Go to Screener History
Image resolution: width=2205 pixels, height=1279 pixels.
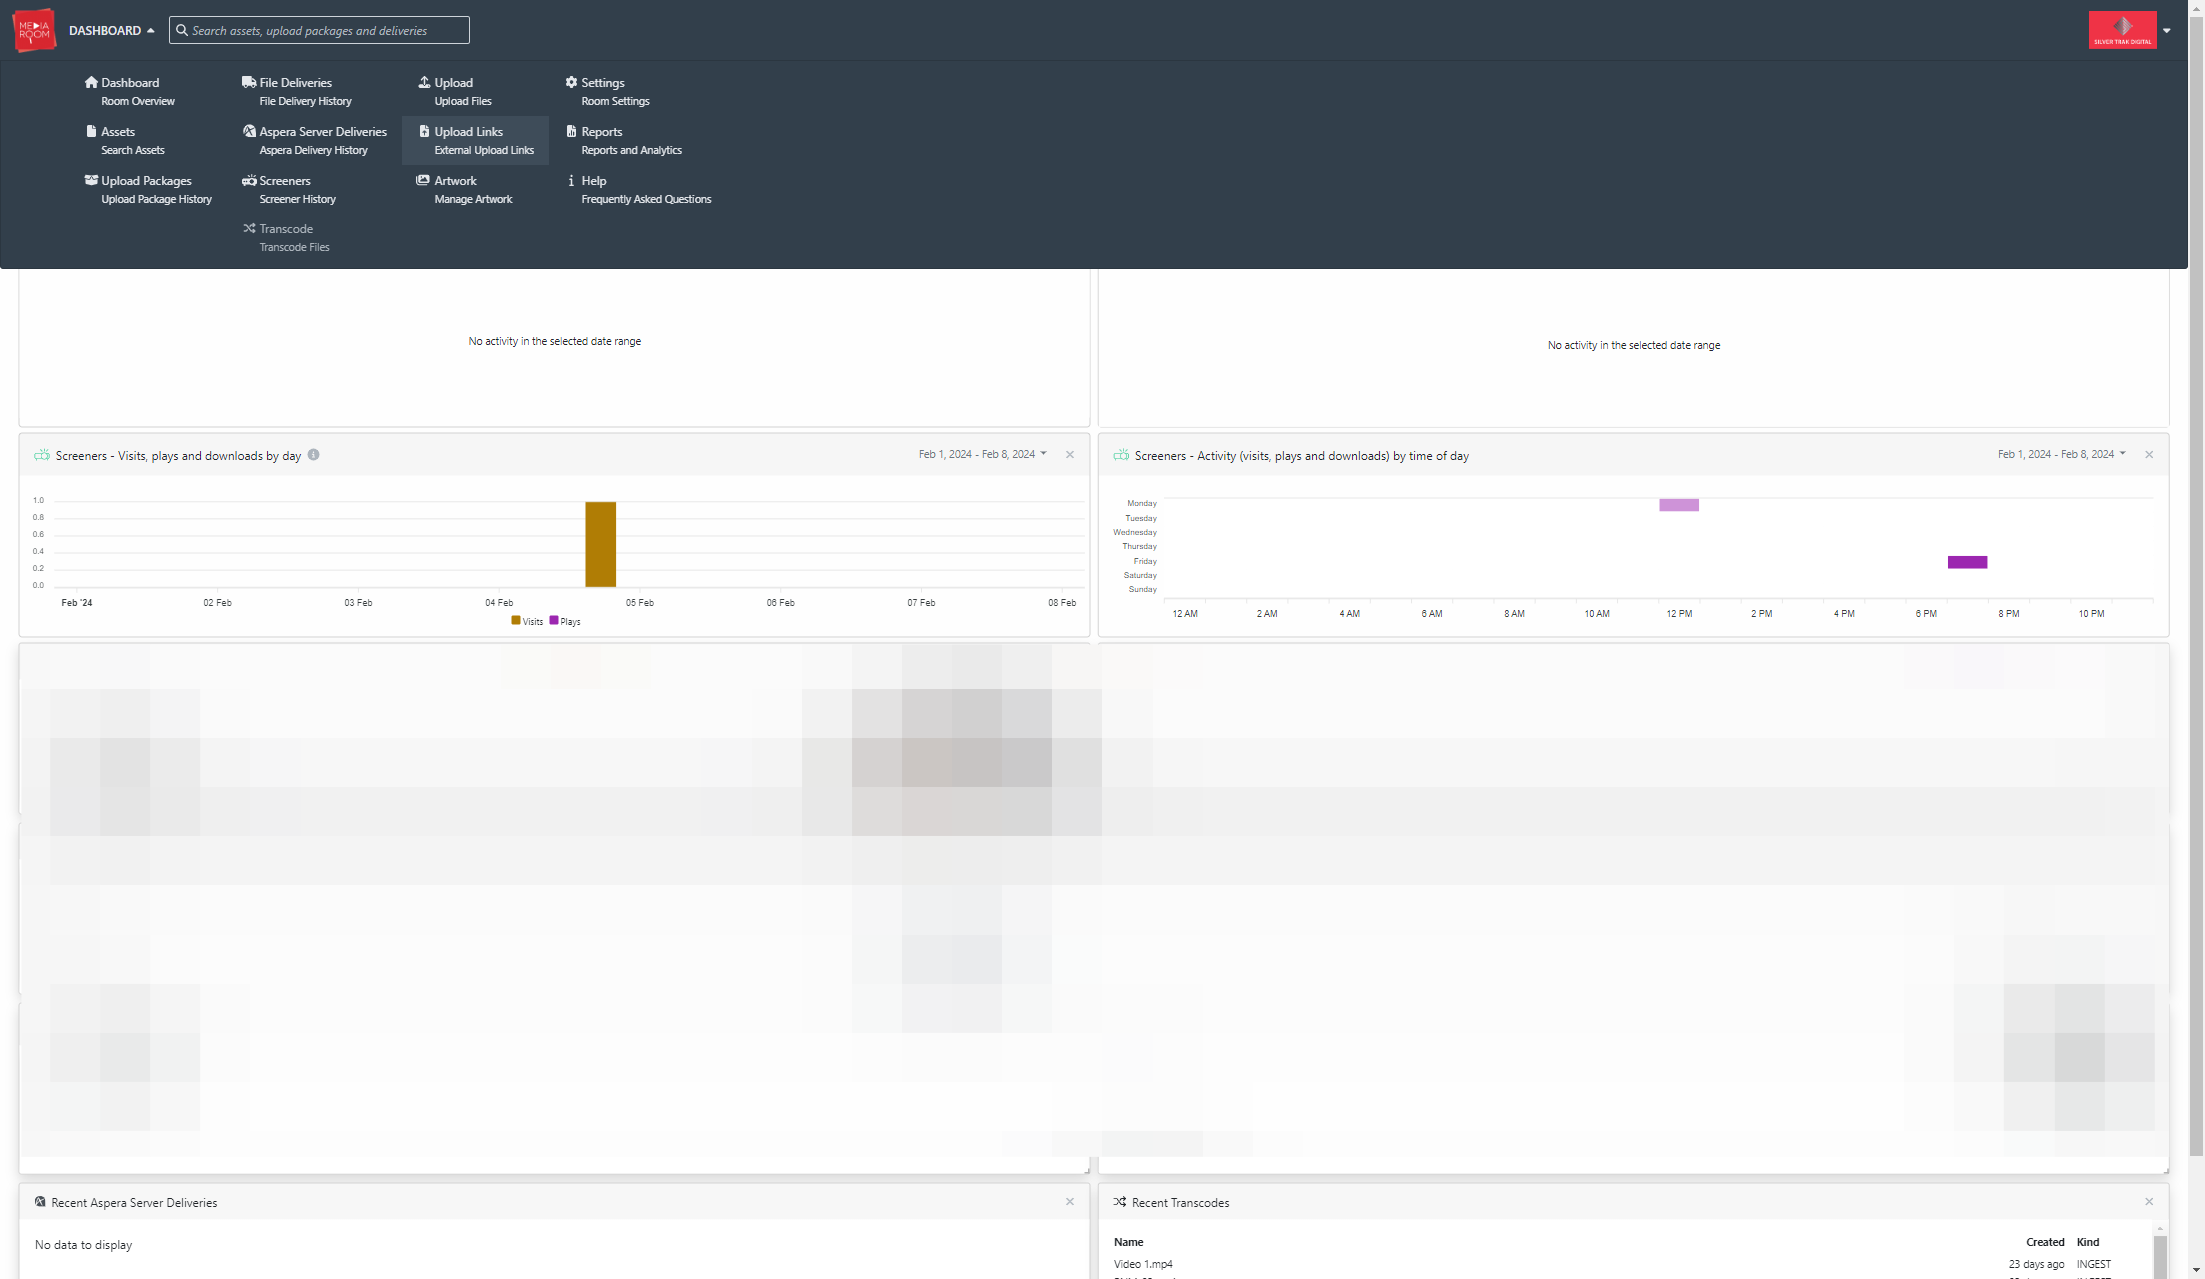point(298,199)
